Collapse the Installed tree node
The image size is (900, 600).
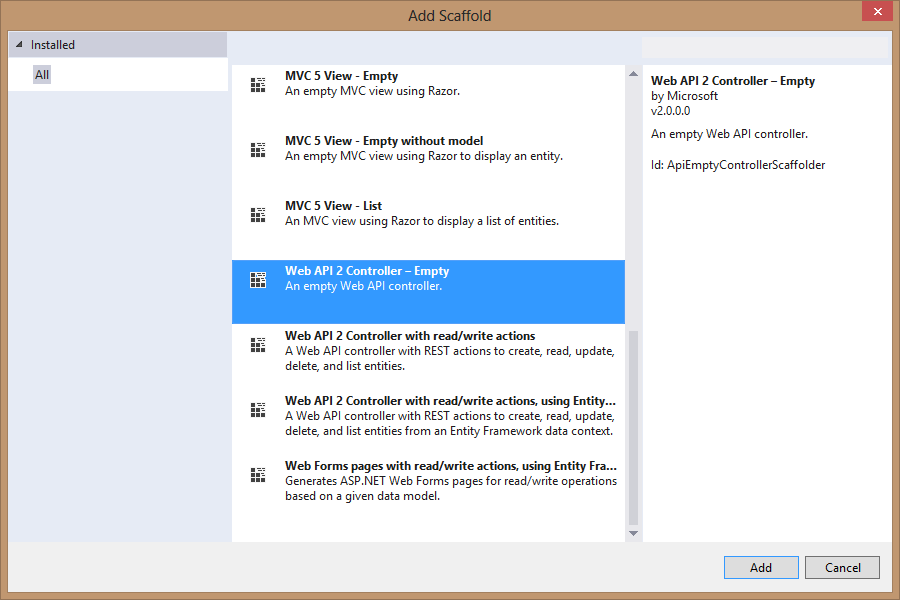click(x=19, y=44)
